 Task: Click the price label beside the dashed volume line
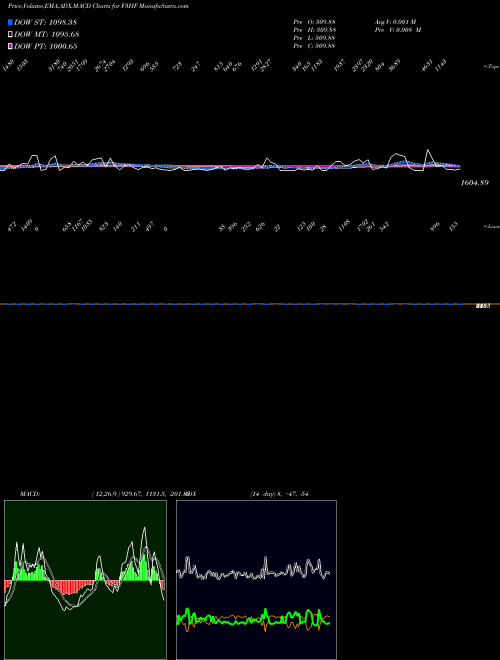483,306
